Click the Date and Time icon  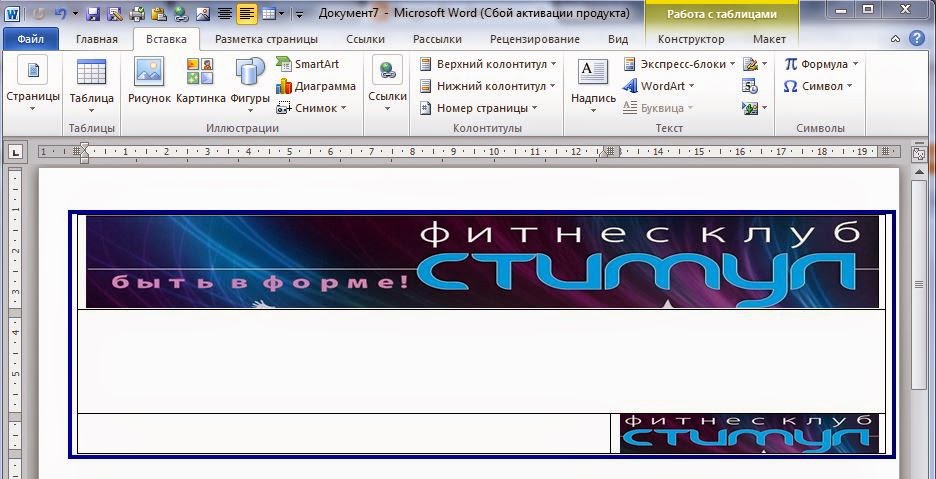tap(750, 86)
